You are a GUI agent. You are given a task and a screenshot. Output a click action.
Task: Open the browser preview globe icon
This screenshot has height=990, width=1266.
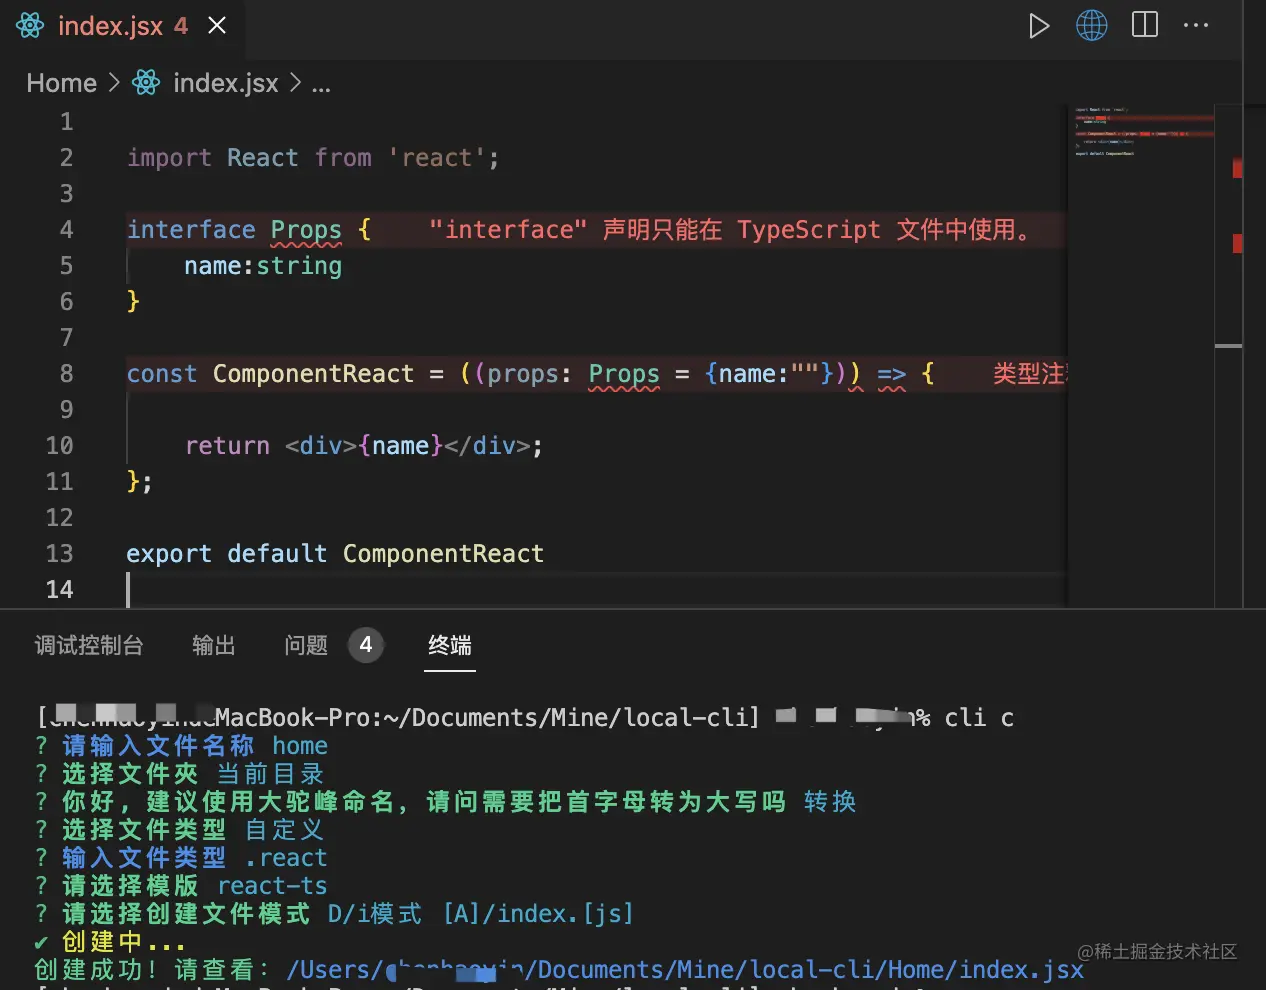[x=1092, y=25]
